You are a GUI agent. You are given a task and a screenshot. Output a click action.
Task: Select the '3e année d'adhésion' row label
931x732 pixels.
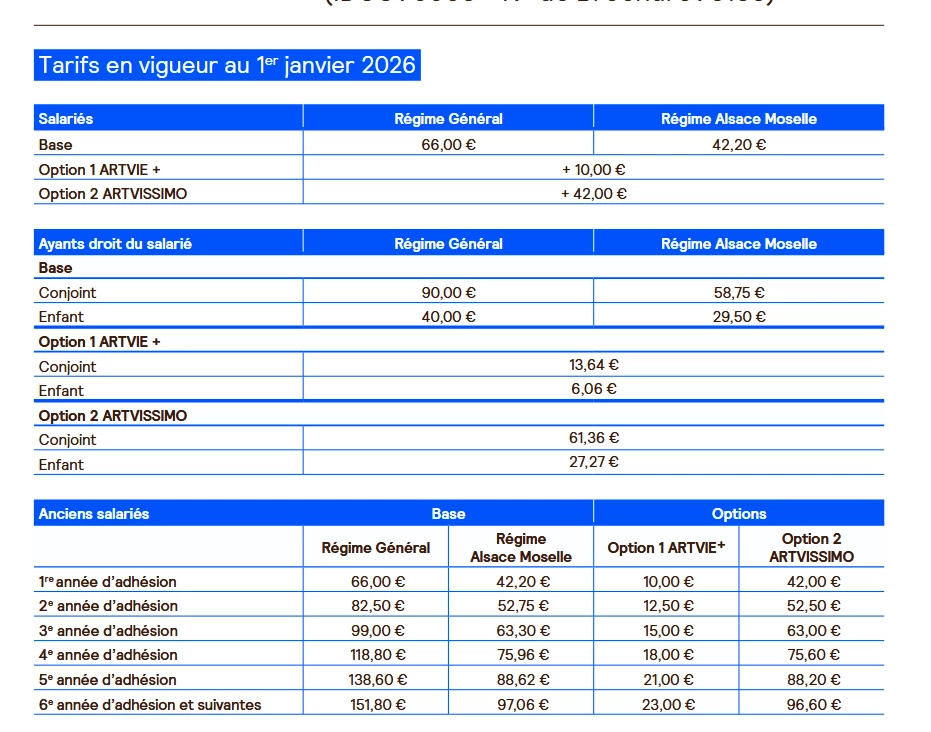tap(108, 631)
